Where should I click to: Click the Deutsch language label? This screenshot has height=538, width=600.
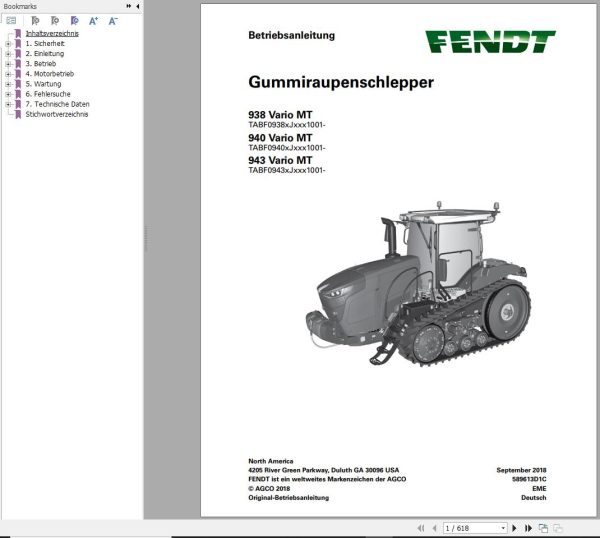click(533, 498)
